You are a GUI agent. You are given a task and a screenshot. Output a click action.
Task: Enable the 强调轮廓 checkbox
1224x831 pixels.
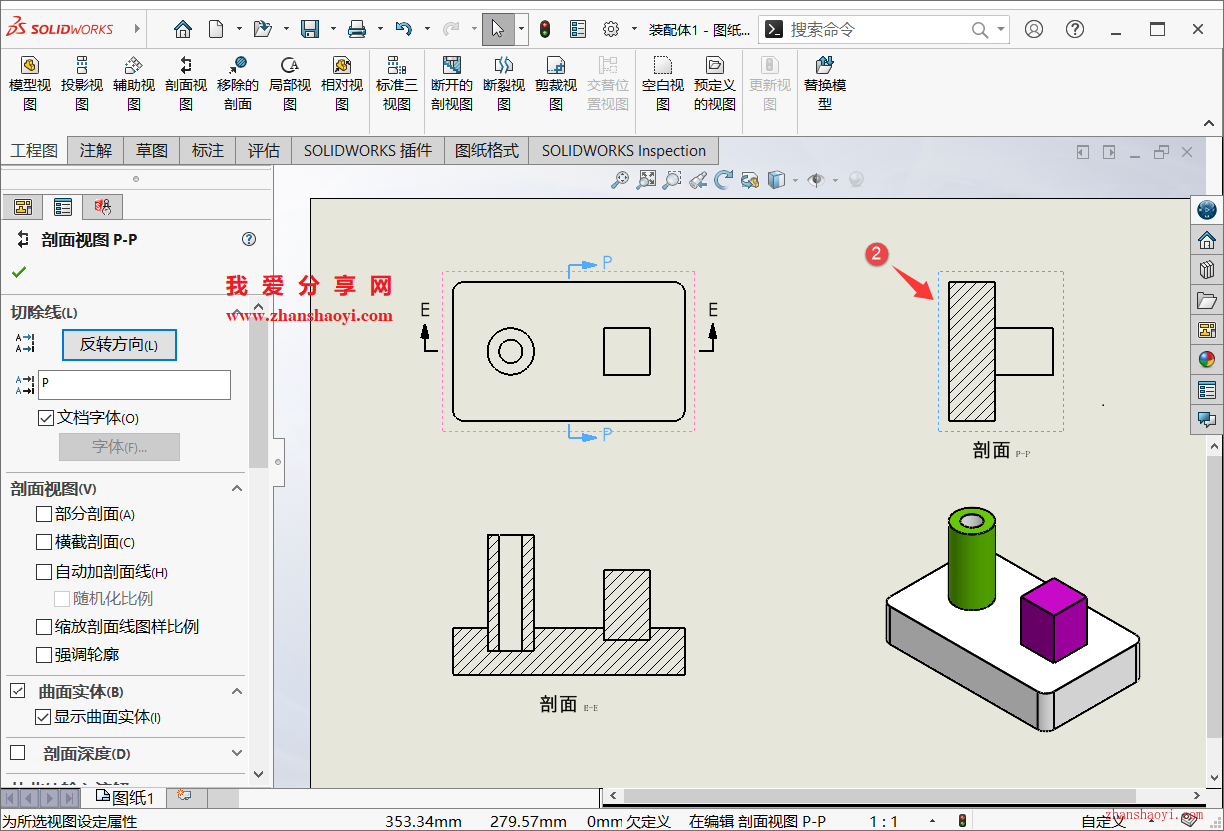click(44, 655)
